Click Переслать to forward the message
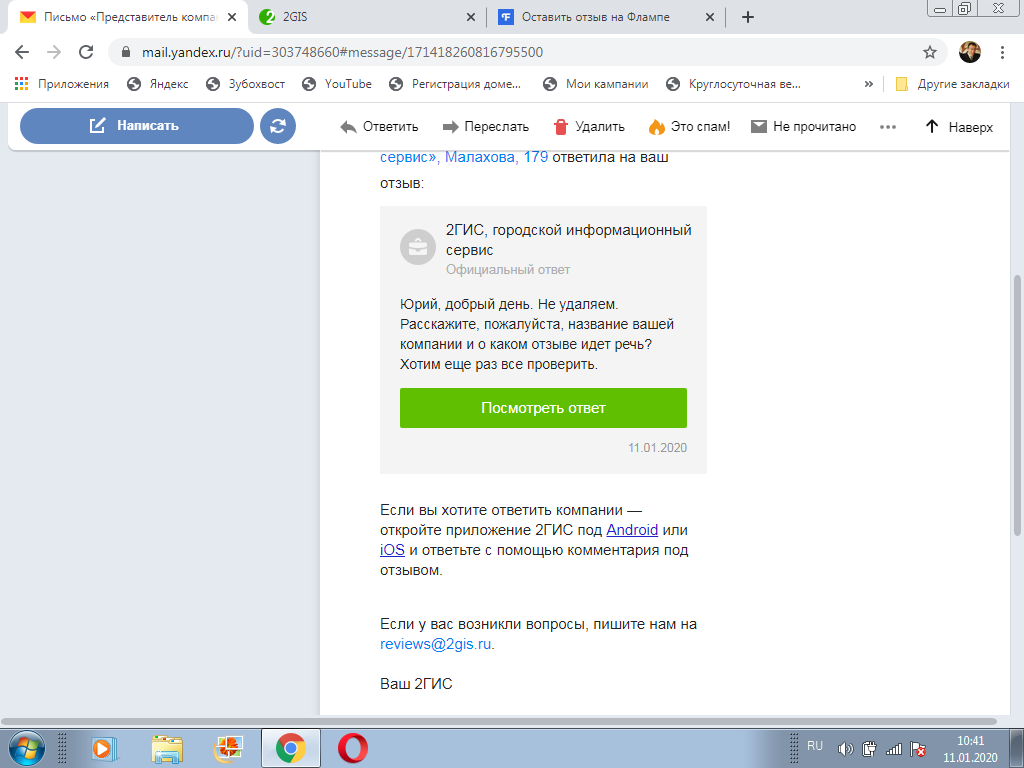The width and height of the screenshot is (1024, 768). point(485,127)
